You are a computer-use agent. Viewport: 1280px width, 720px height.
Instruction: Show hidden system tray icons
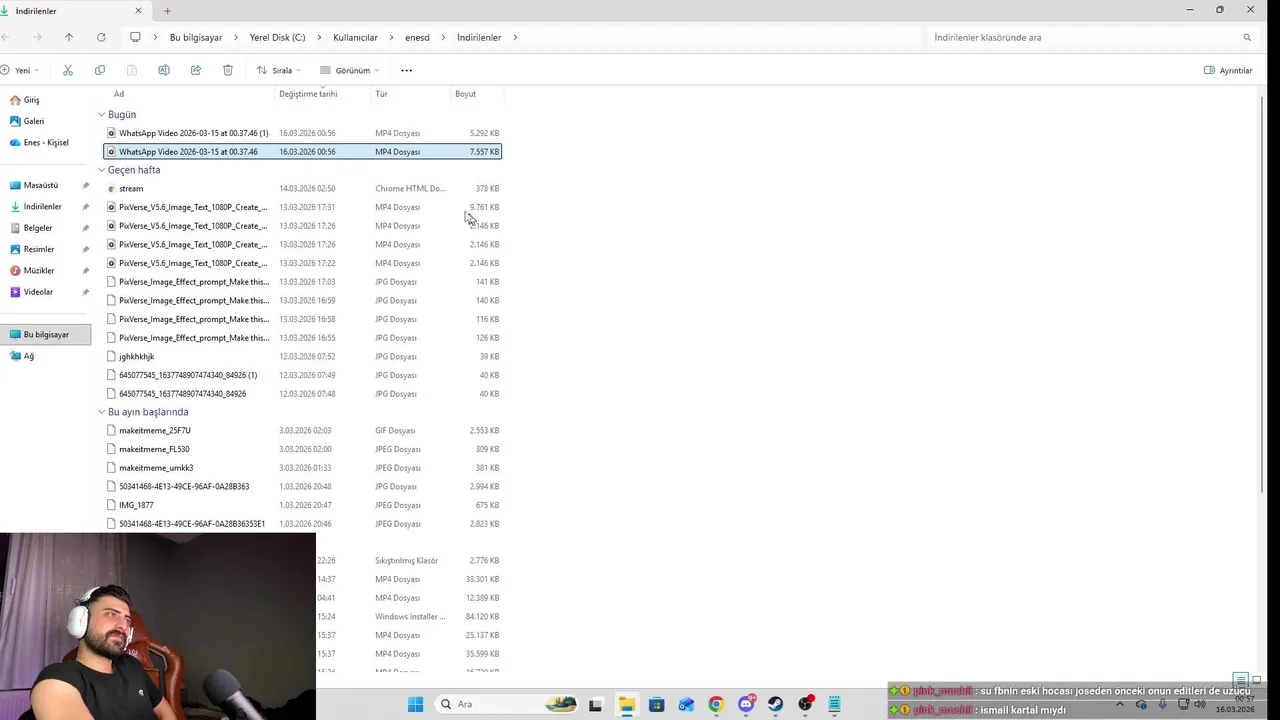(1119, 704)
